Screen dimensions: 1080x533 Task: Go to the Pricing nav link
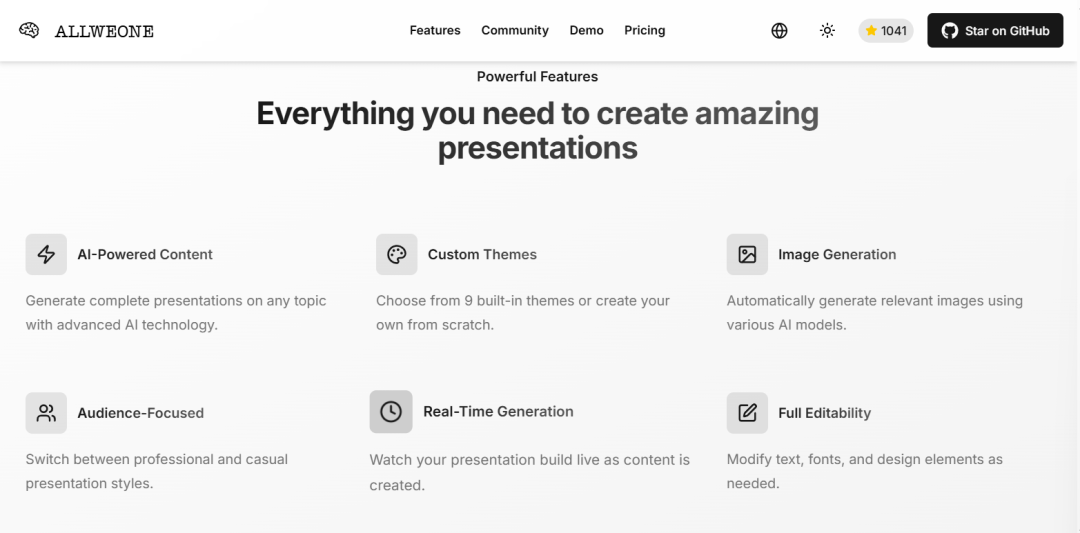point(645,30)
